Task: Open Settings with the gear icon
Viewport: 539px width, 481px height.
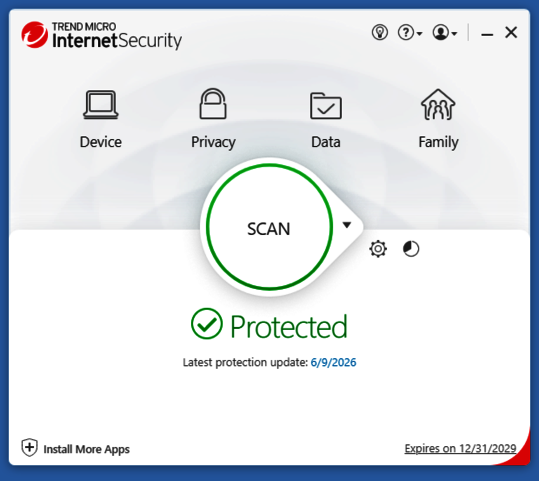Action: pyautogui.click(x=378, y=249)
